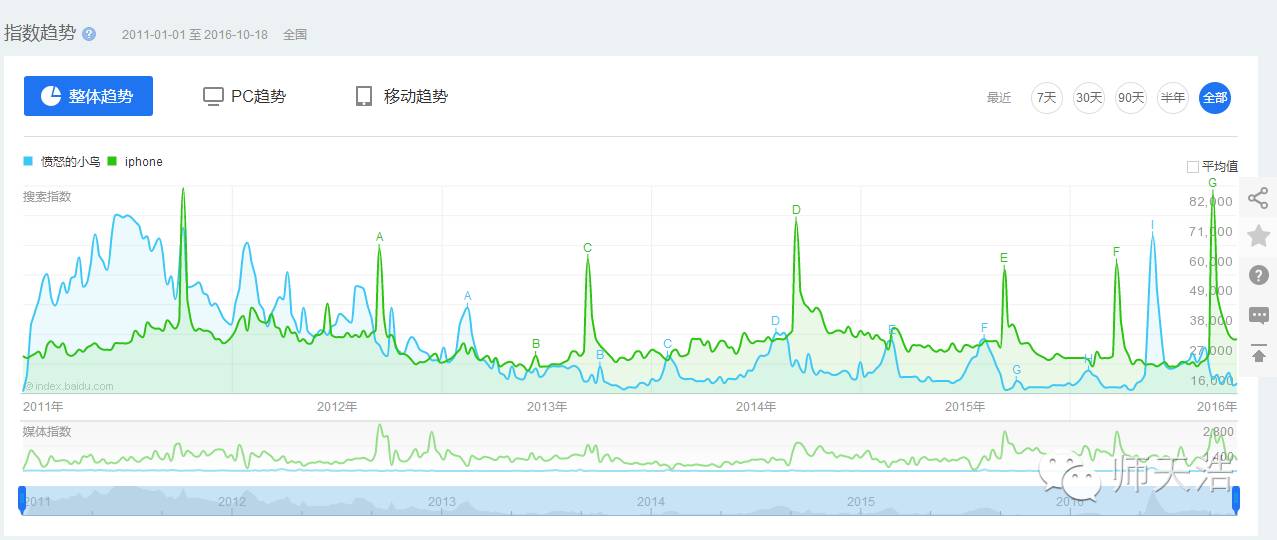Click the star favorite icon
Screen dimensions: 1277x540
point(1258,236)
